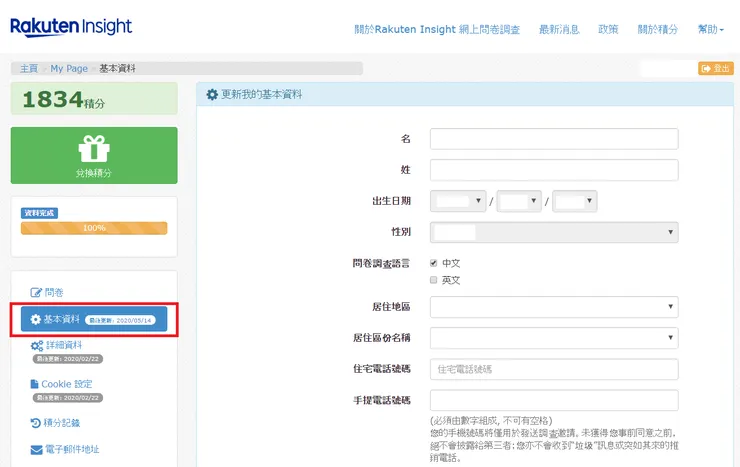Open 電子郵件地址 sidebar link
Screen dimensions: 740x467
tap(72, 450)
